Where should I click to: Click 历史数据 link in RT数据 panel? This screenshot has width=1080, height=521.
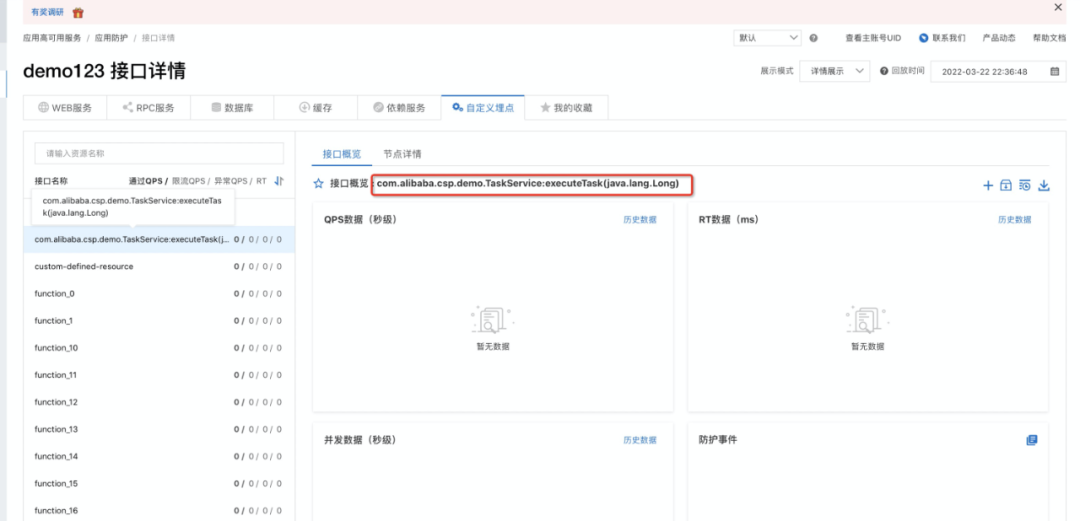tap(1014, 219)
